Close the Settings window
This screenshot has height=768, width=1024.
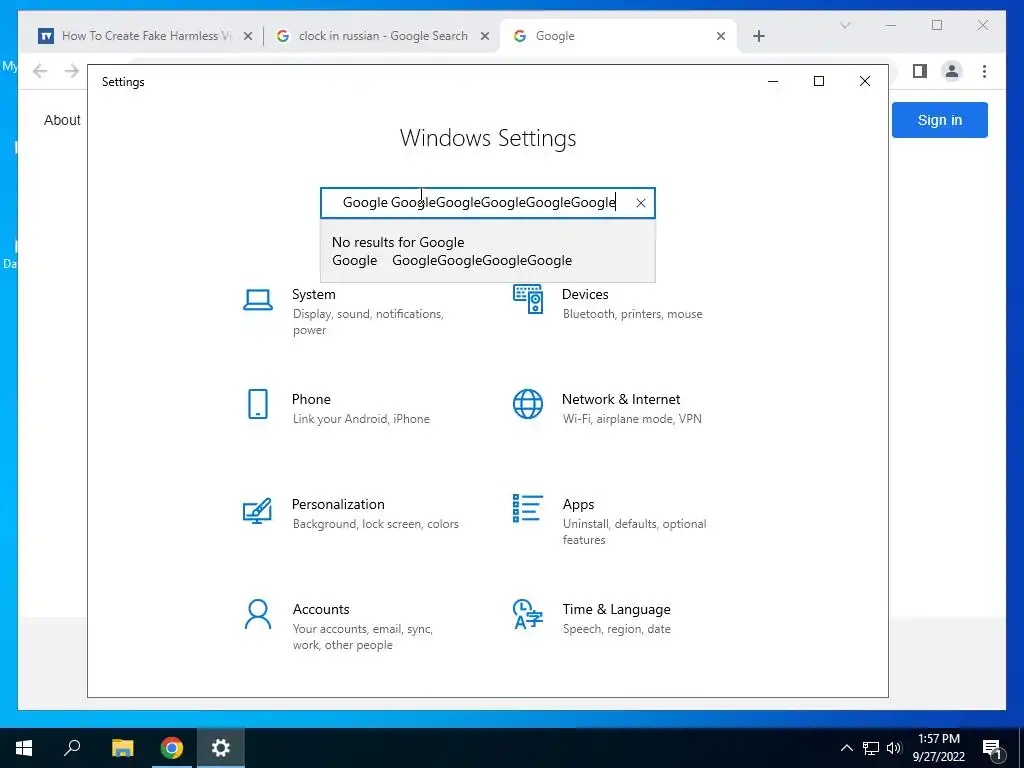(x=865, y=82)
